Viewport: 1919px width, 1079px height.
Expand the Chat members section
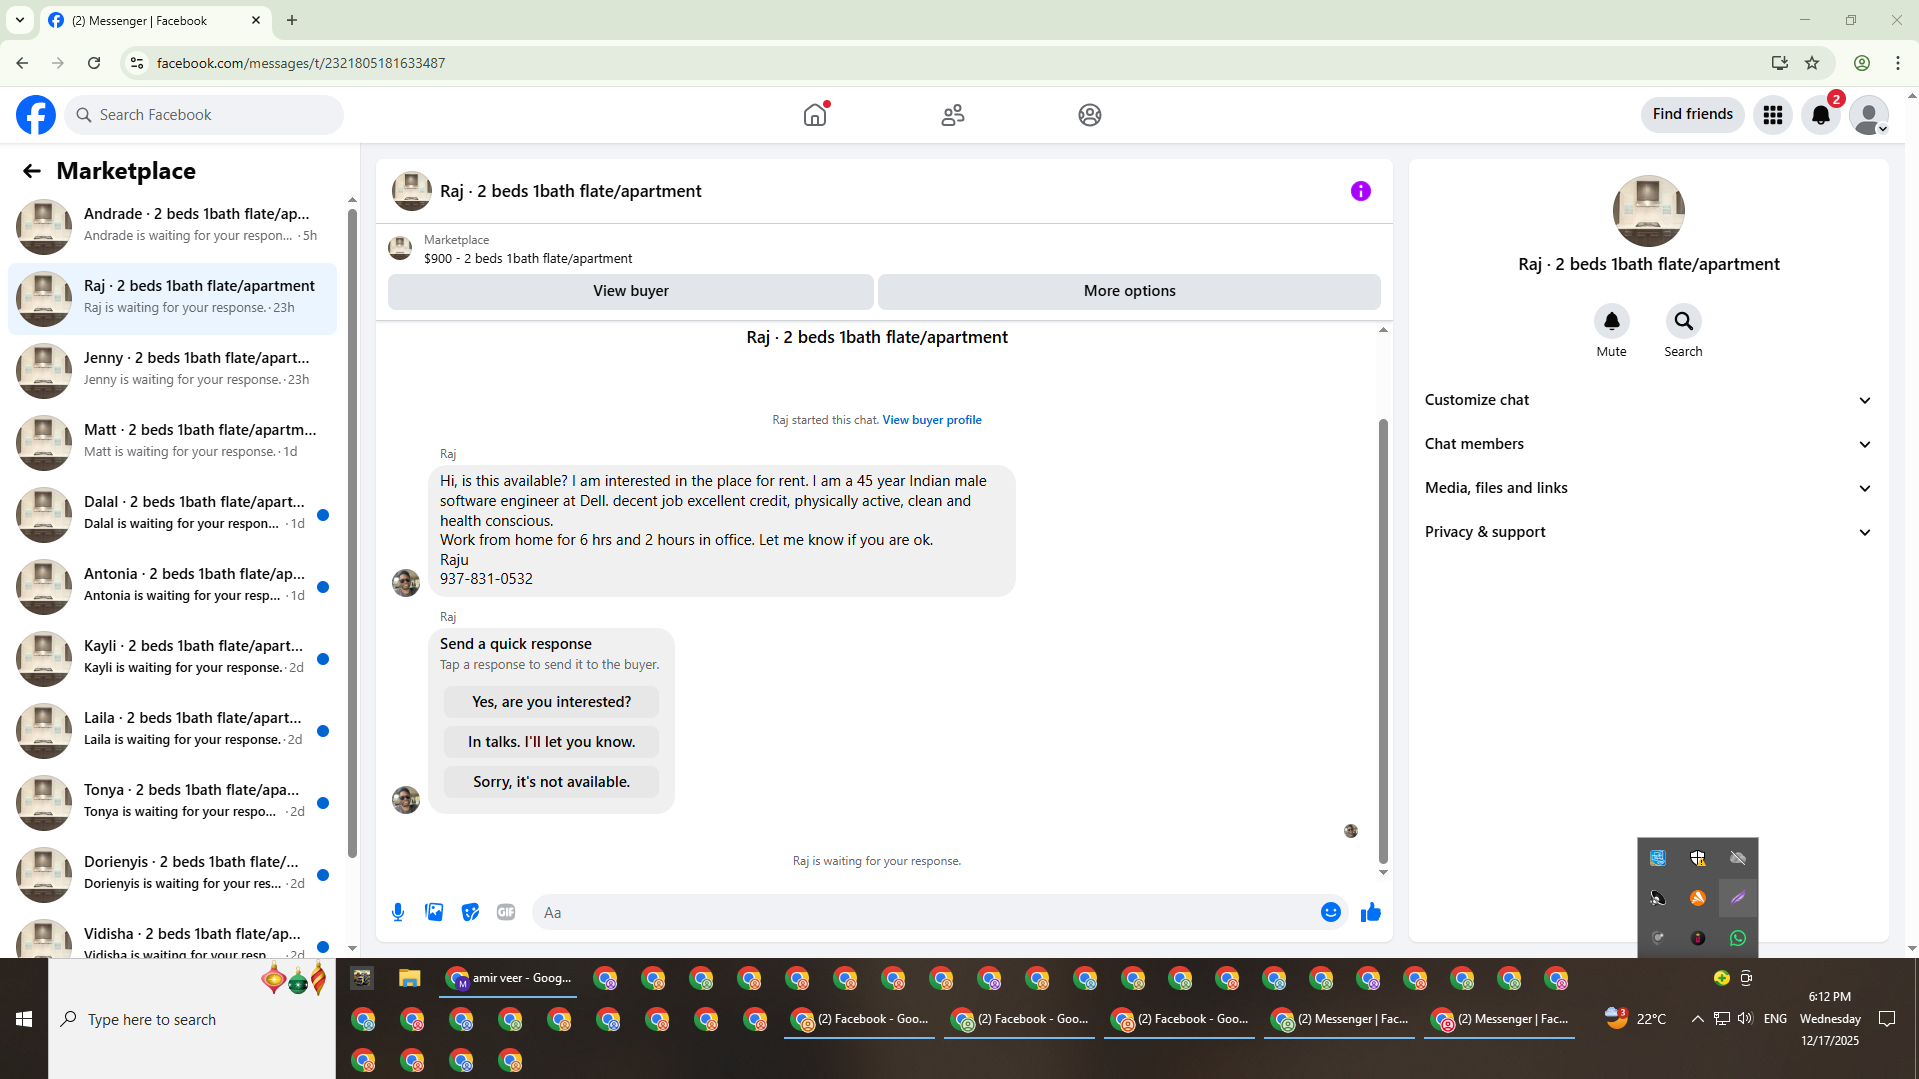pyautogui.click(x=1648, y=444)
